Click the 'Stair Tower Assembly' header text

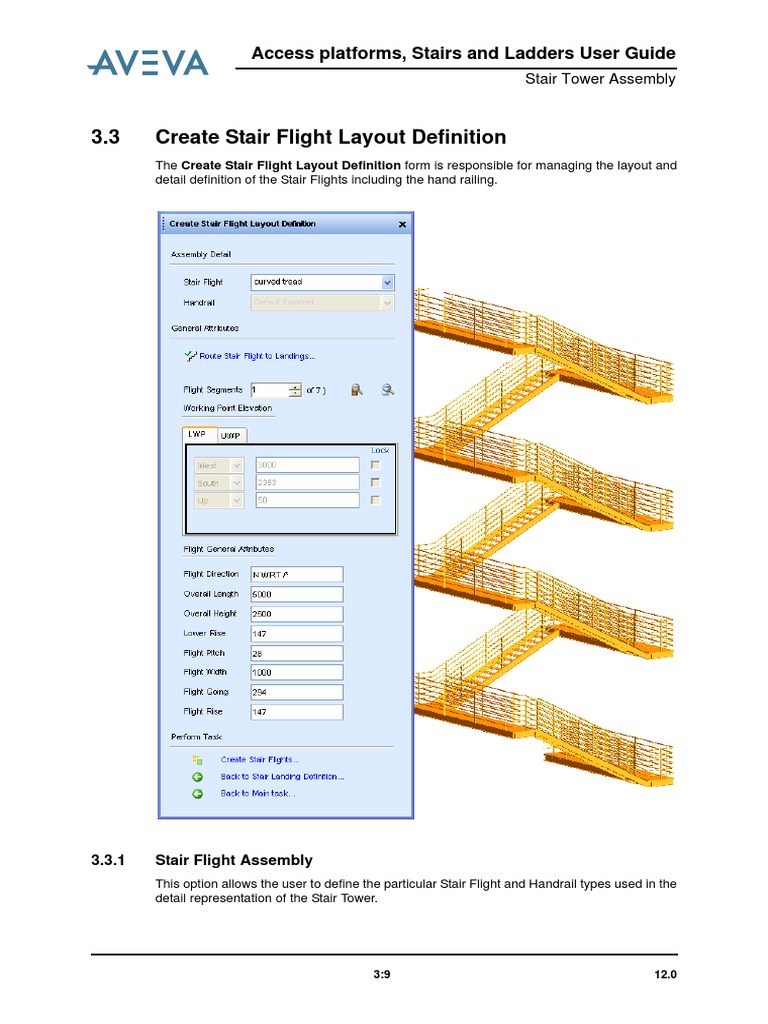(600, 79)
